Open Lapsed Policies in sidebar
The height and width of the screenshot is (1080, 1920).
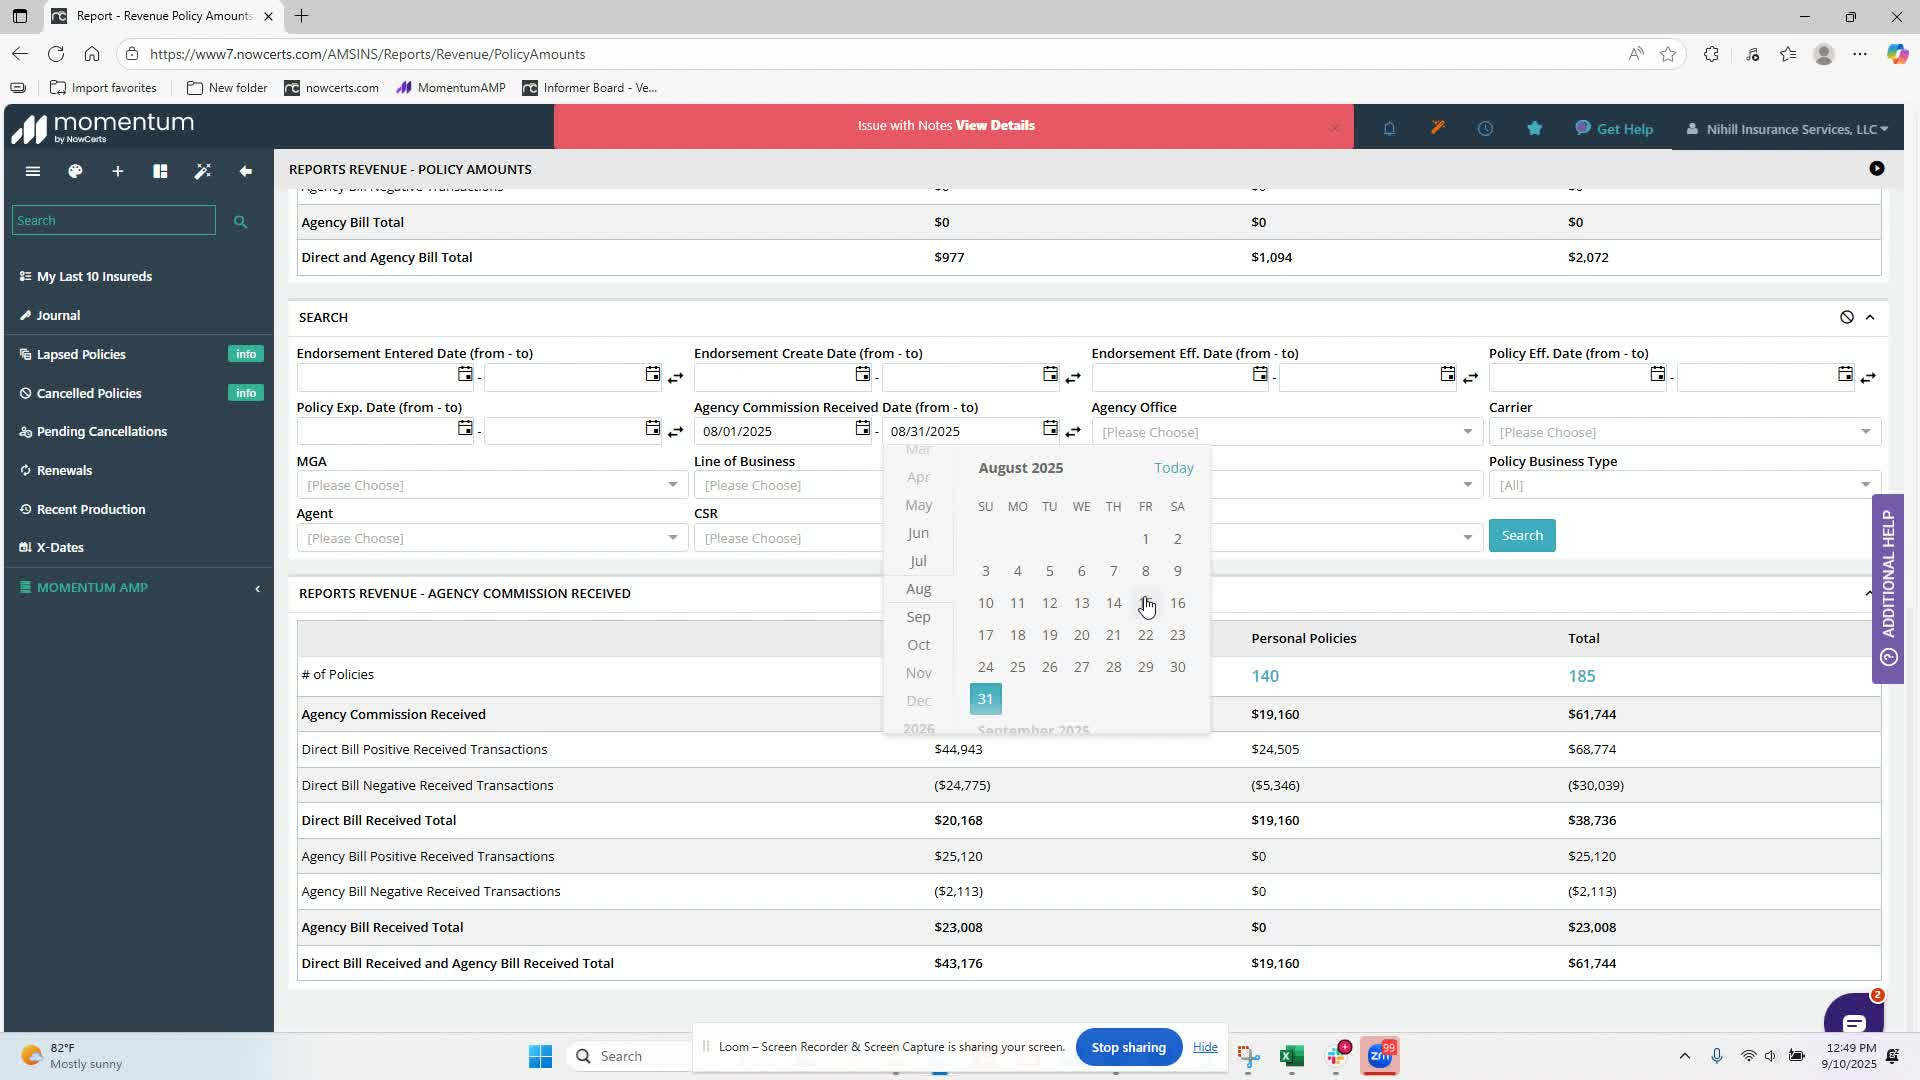(81, 354)
